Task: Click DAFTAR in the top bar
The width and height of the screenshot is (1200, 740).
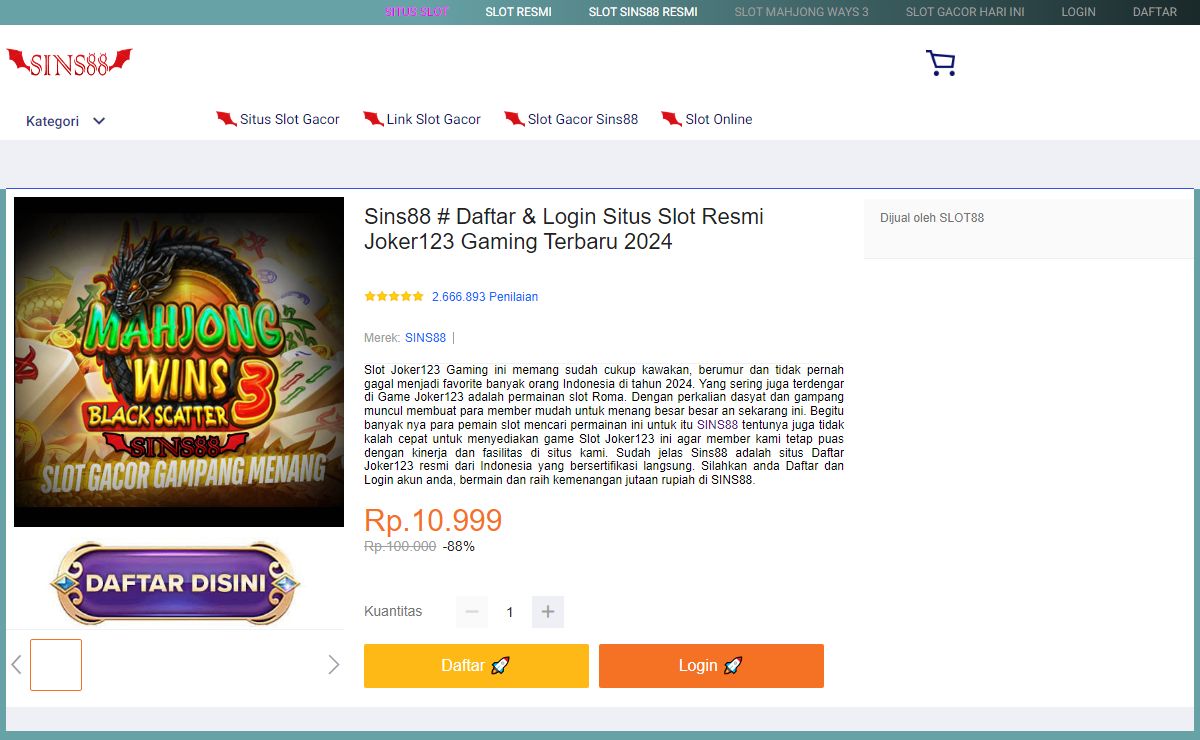Action: coord(1155,12)
